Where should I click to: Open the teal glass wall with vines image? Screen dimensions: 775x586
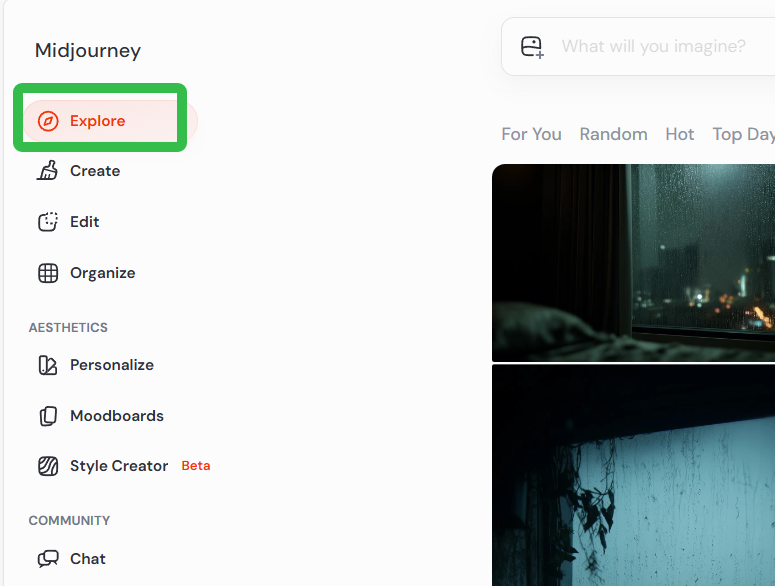(x=633, y=475)
